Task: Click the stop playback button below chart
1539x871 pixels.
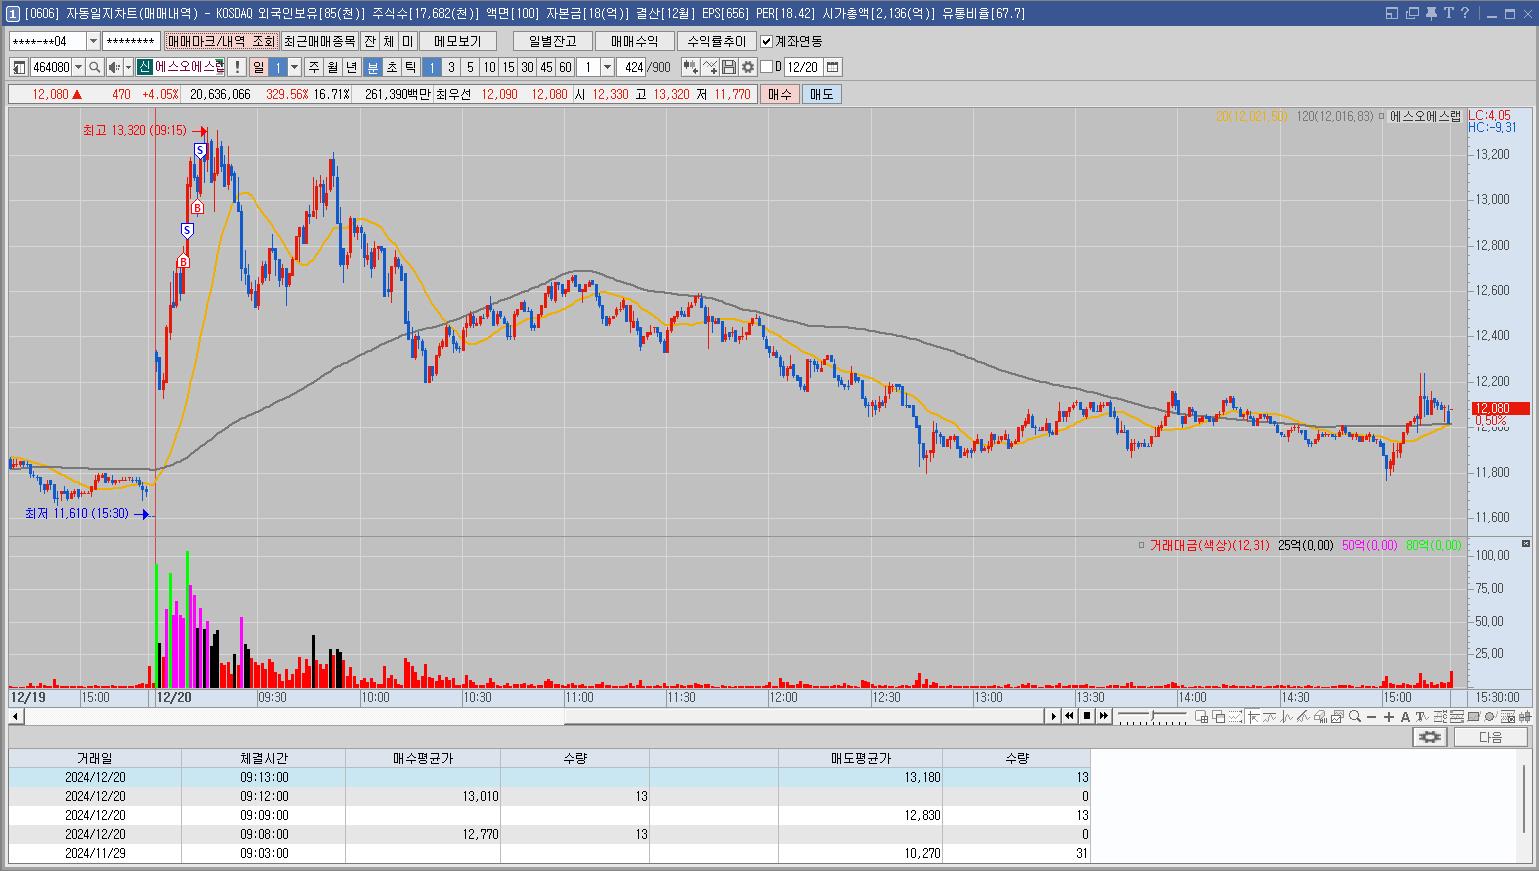Action: (1087, 716)
